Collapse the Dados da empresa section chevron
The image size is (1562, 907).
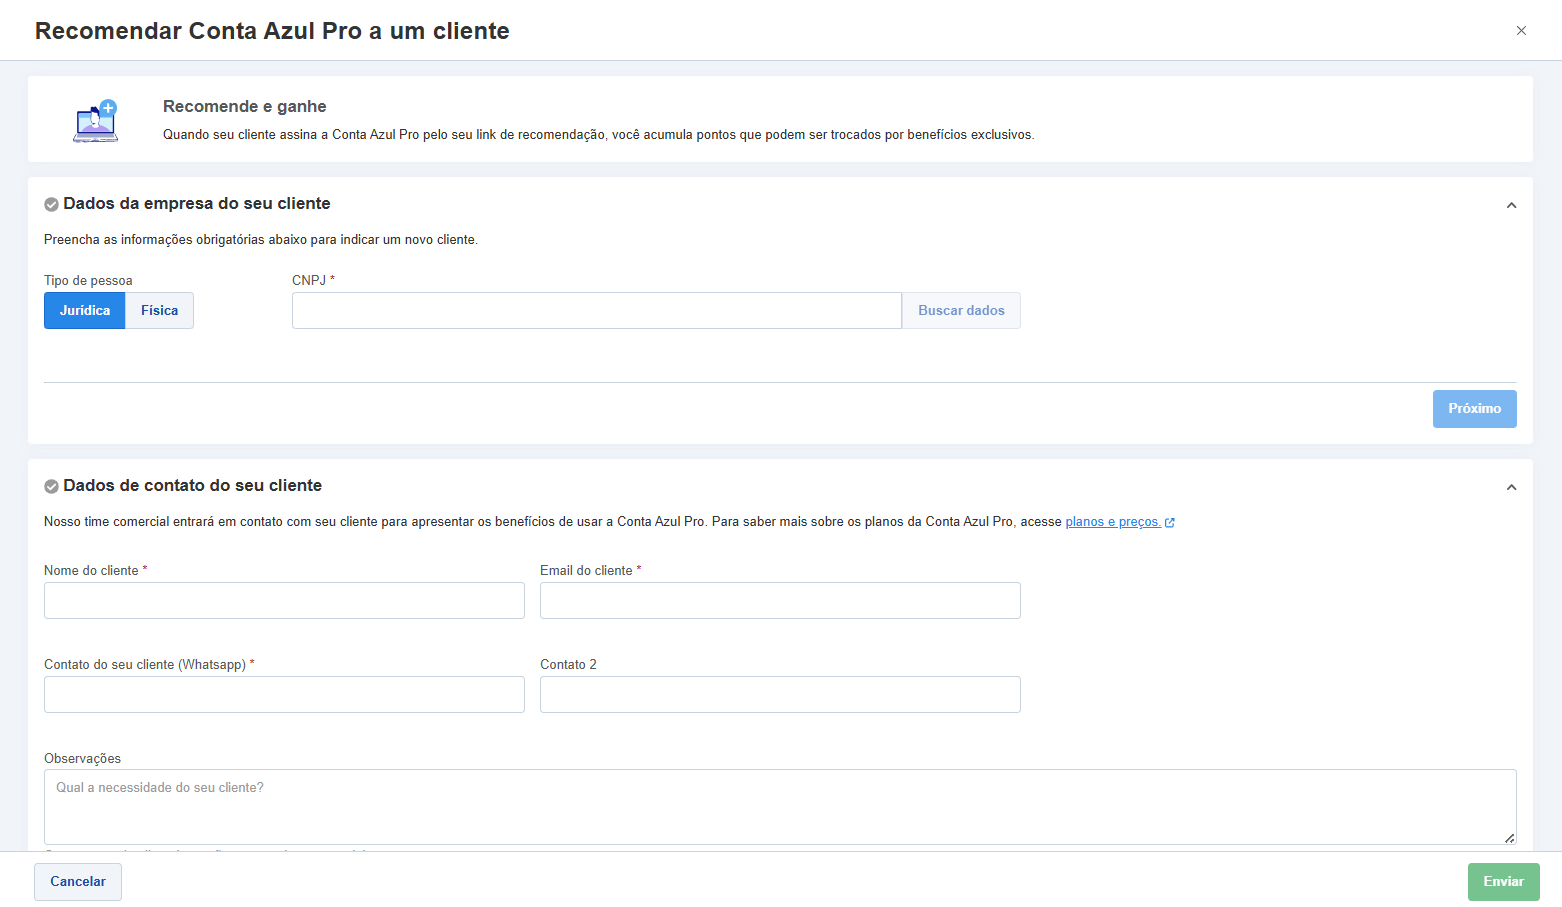click(x=1511, y=205)
